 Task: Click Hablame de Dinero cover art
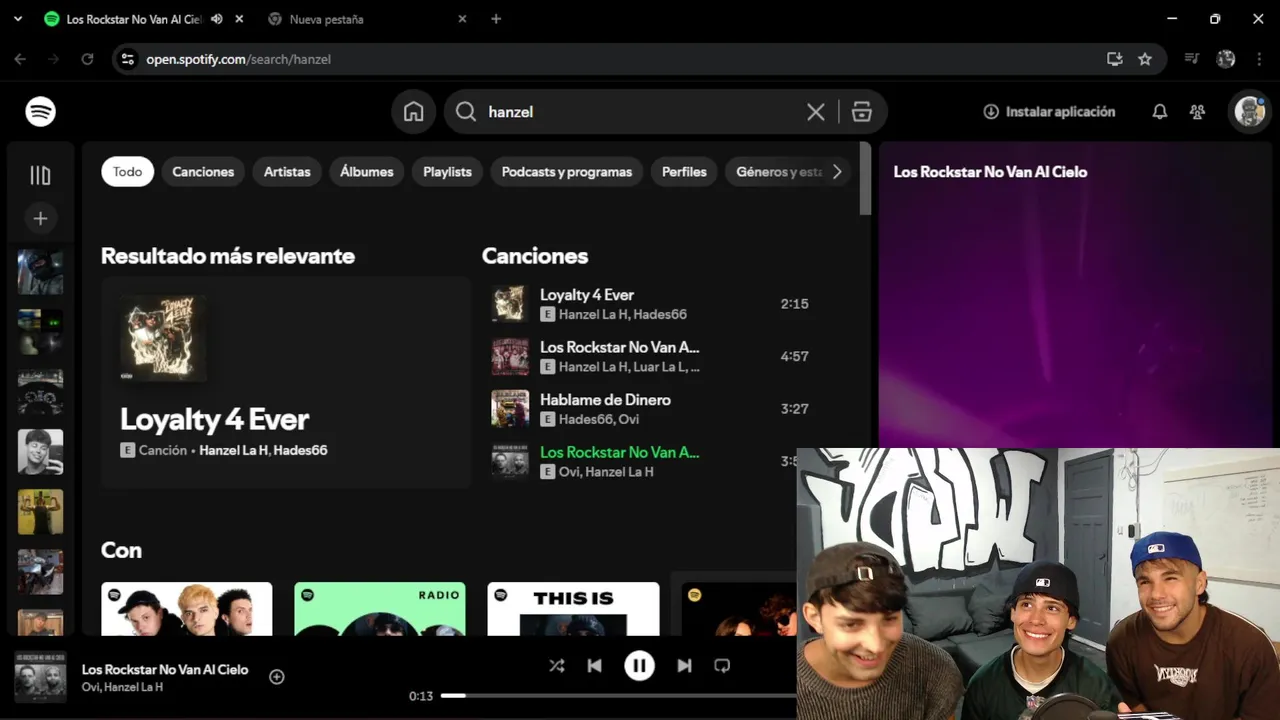coord(509,409)
